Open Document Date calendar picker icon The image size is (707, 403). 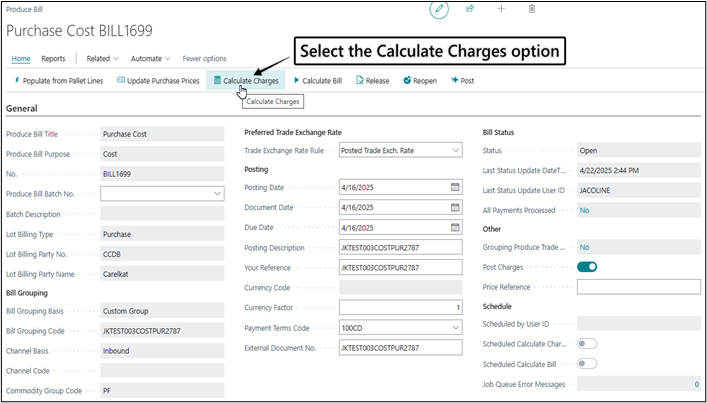pyautogui.click(x=455, y=207)
